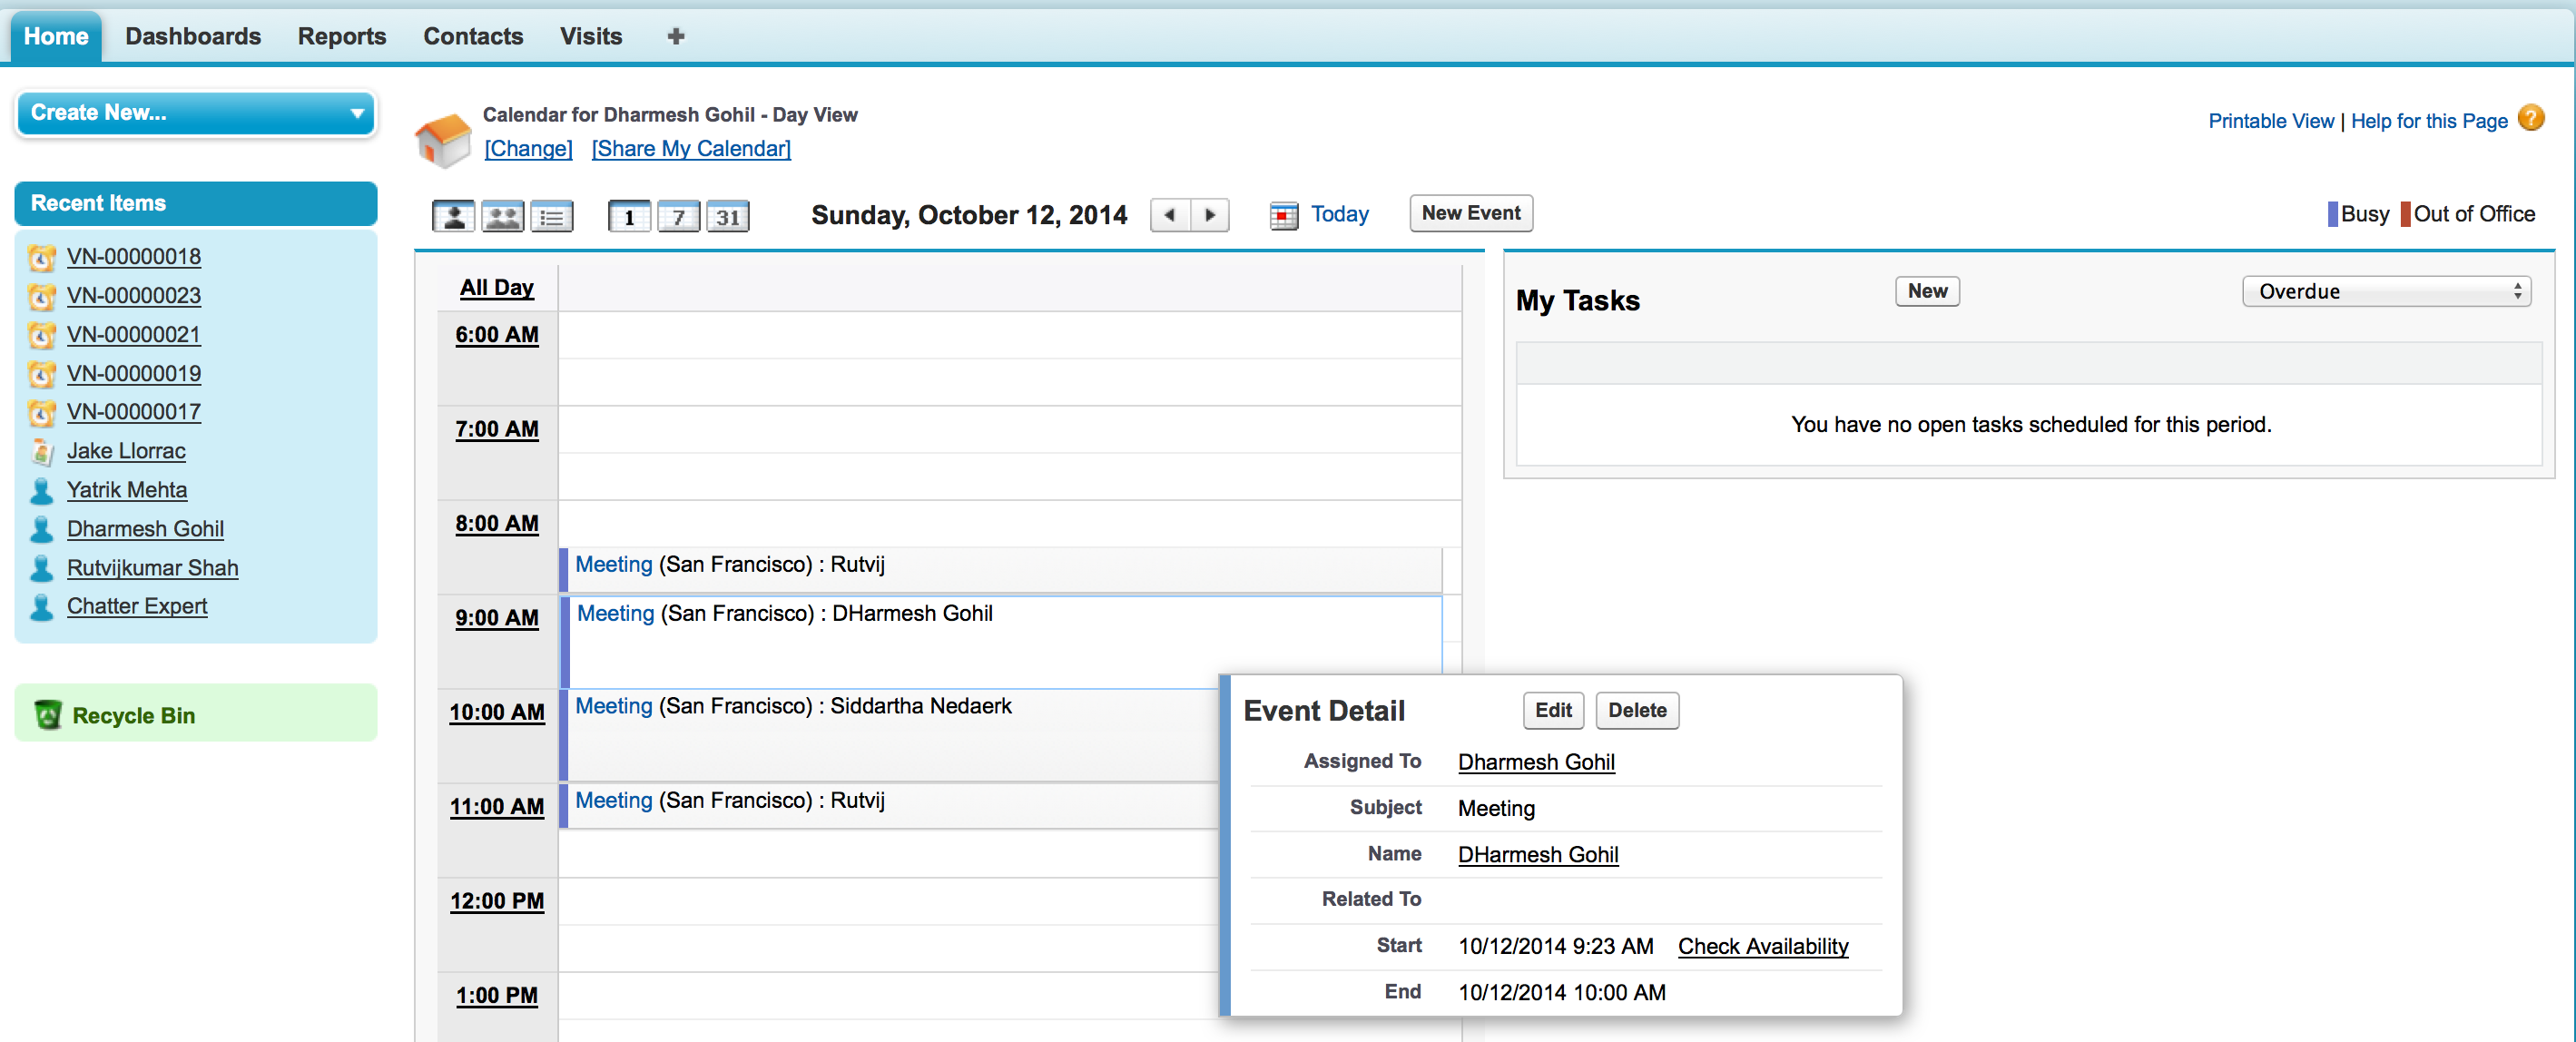Open the activity list view icon
This screenshot has width=2576, height=1042.
point(551,216)
